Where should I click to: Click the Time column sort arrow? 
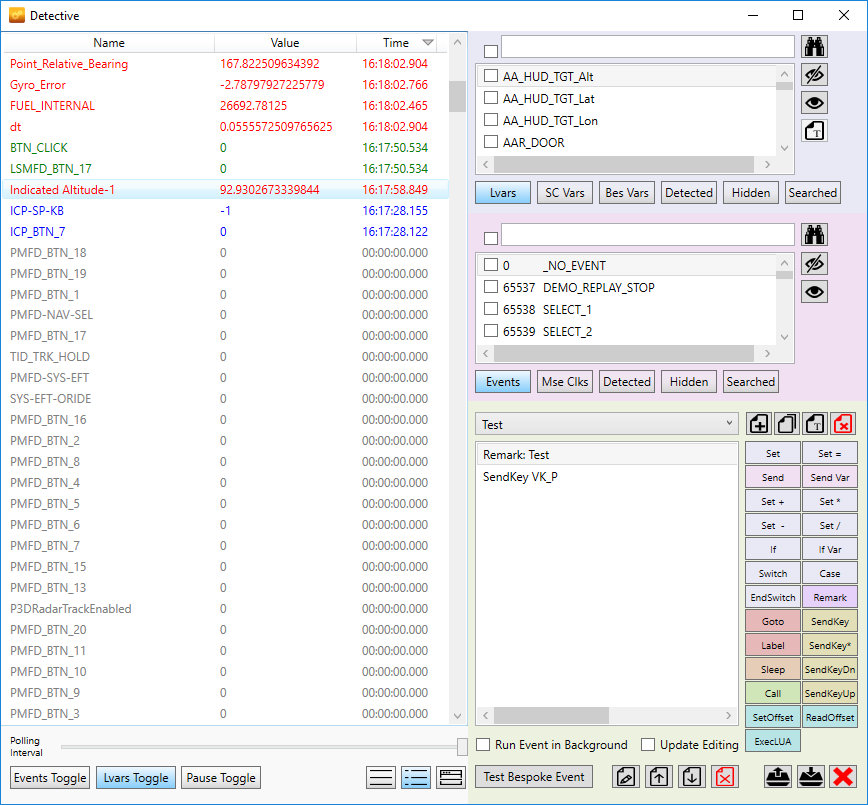[x=427, y=43]
